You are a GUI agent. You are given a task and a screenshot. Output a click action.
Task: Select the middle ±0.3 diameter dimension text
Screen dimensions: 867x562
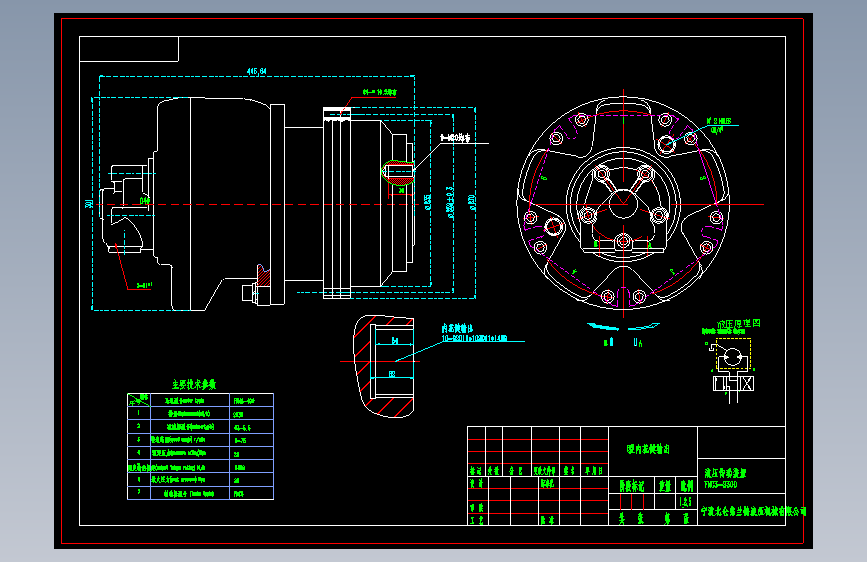click(451, 202)
